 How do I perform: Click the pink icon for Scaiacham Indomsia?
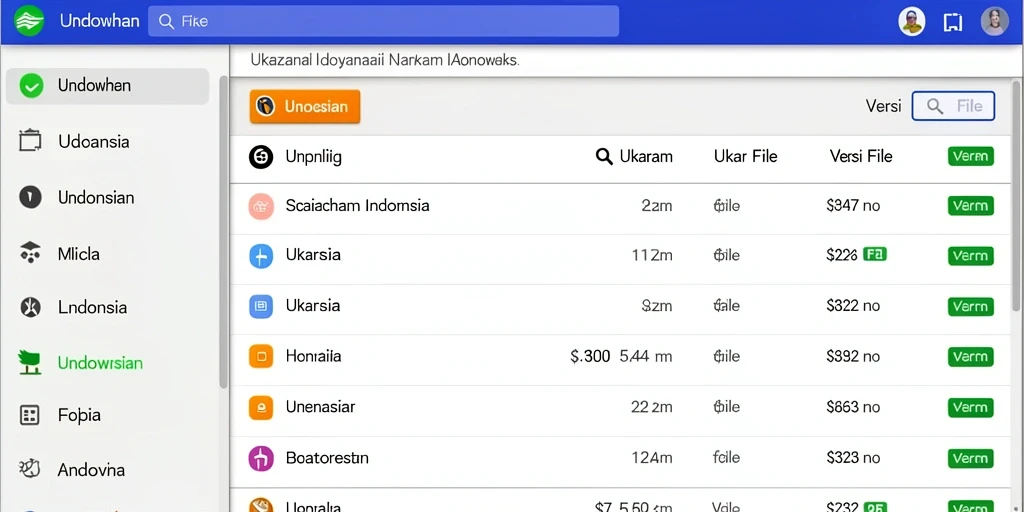point(261,206)
